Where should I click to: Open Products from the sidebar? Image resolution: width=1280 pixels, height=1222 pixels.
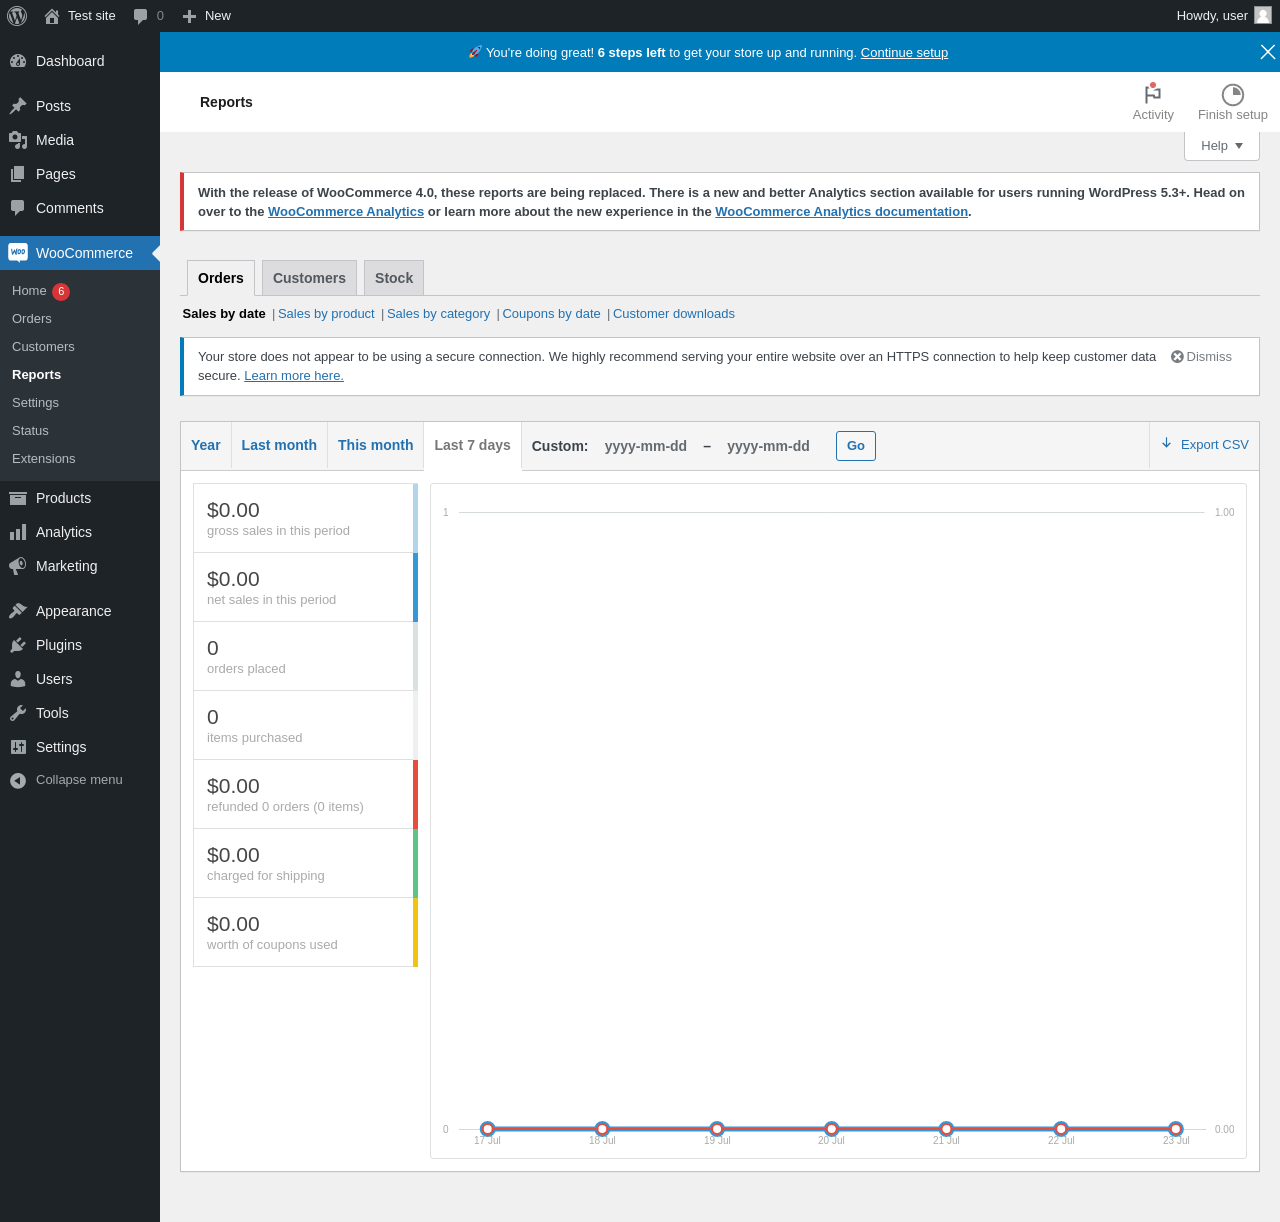(x=63, y=498)
